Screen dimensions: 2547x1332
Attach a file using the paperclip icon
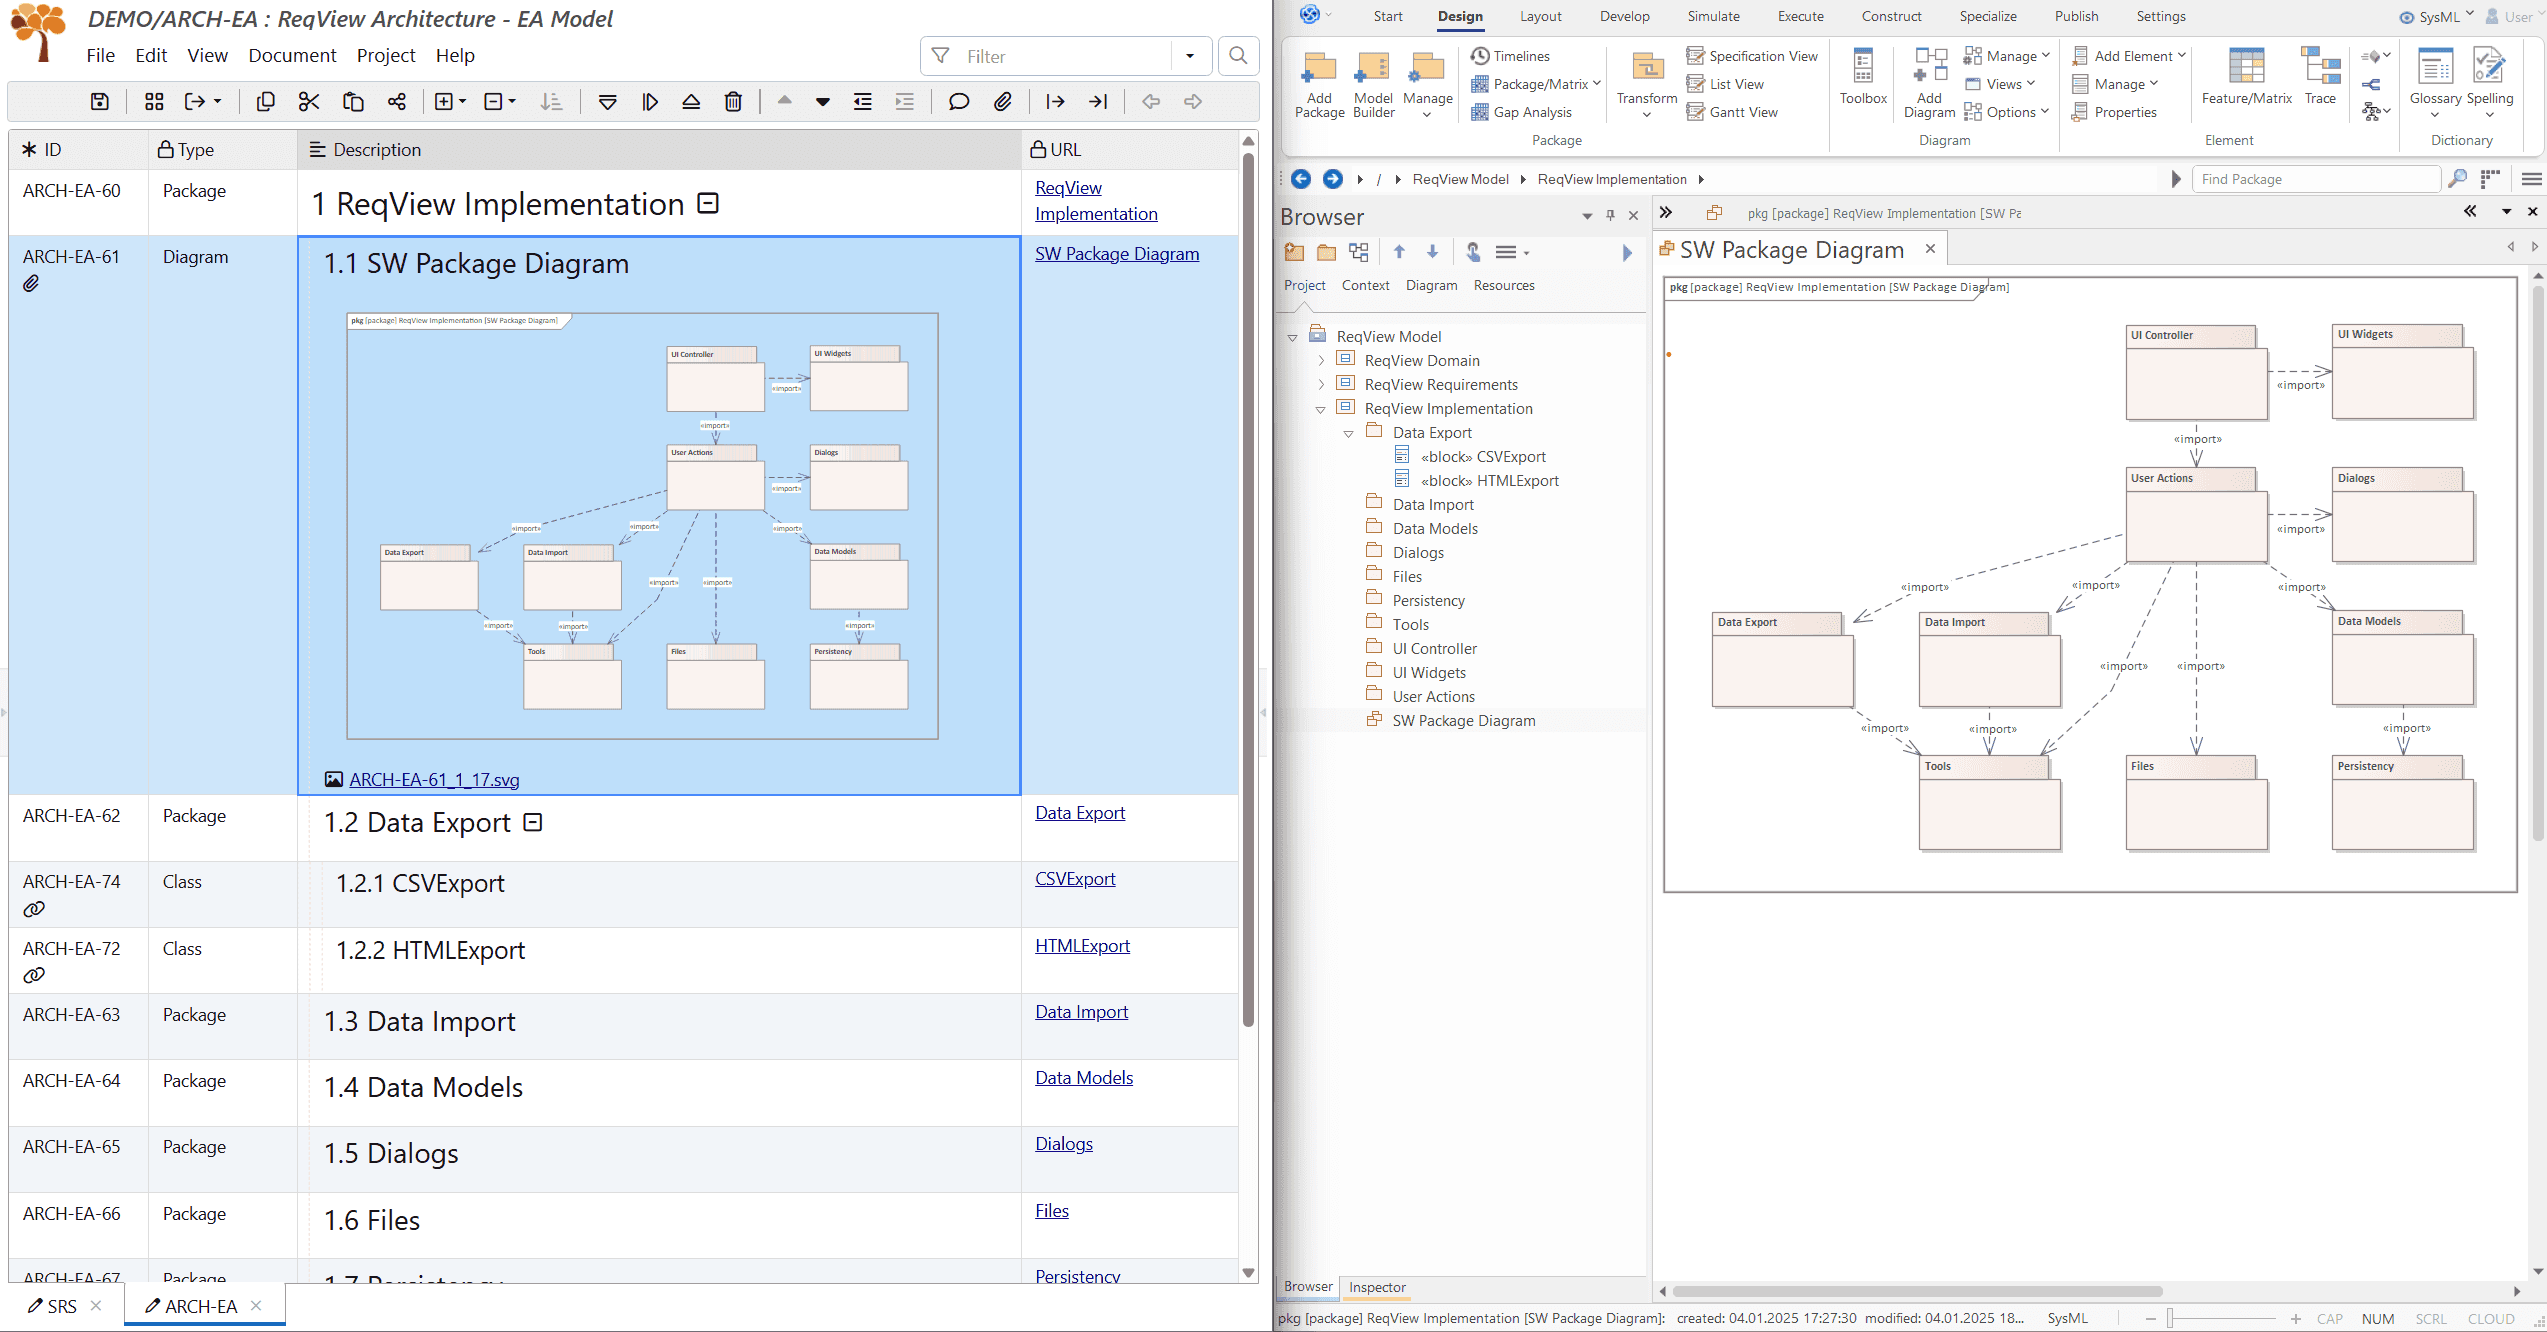pyautogui.click(x=1003, y=101)
